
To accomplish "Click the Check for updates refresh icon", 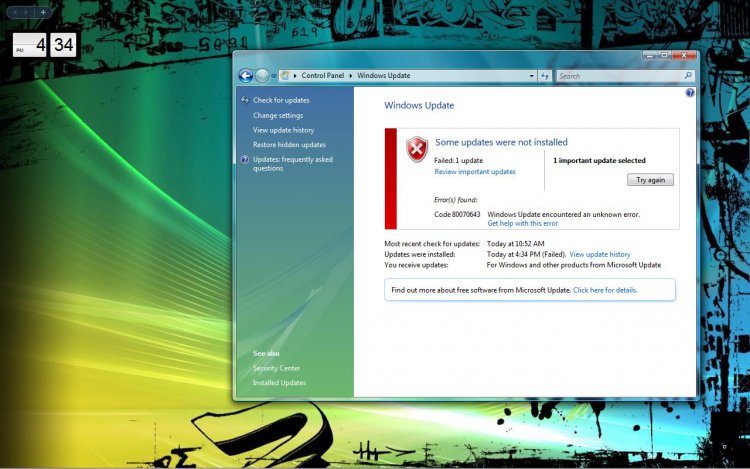I will [x=245, y=99].
